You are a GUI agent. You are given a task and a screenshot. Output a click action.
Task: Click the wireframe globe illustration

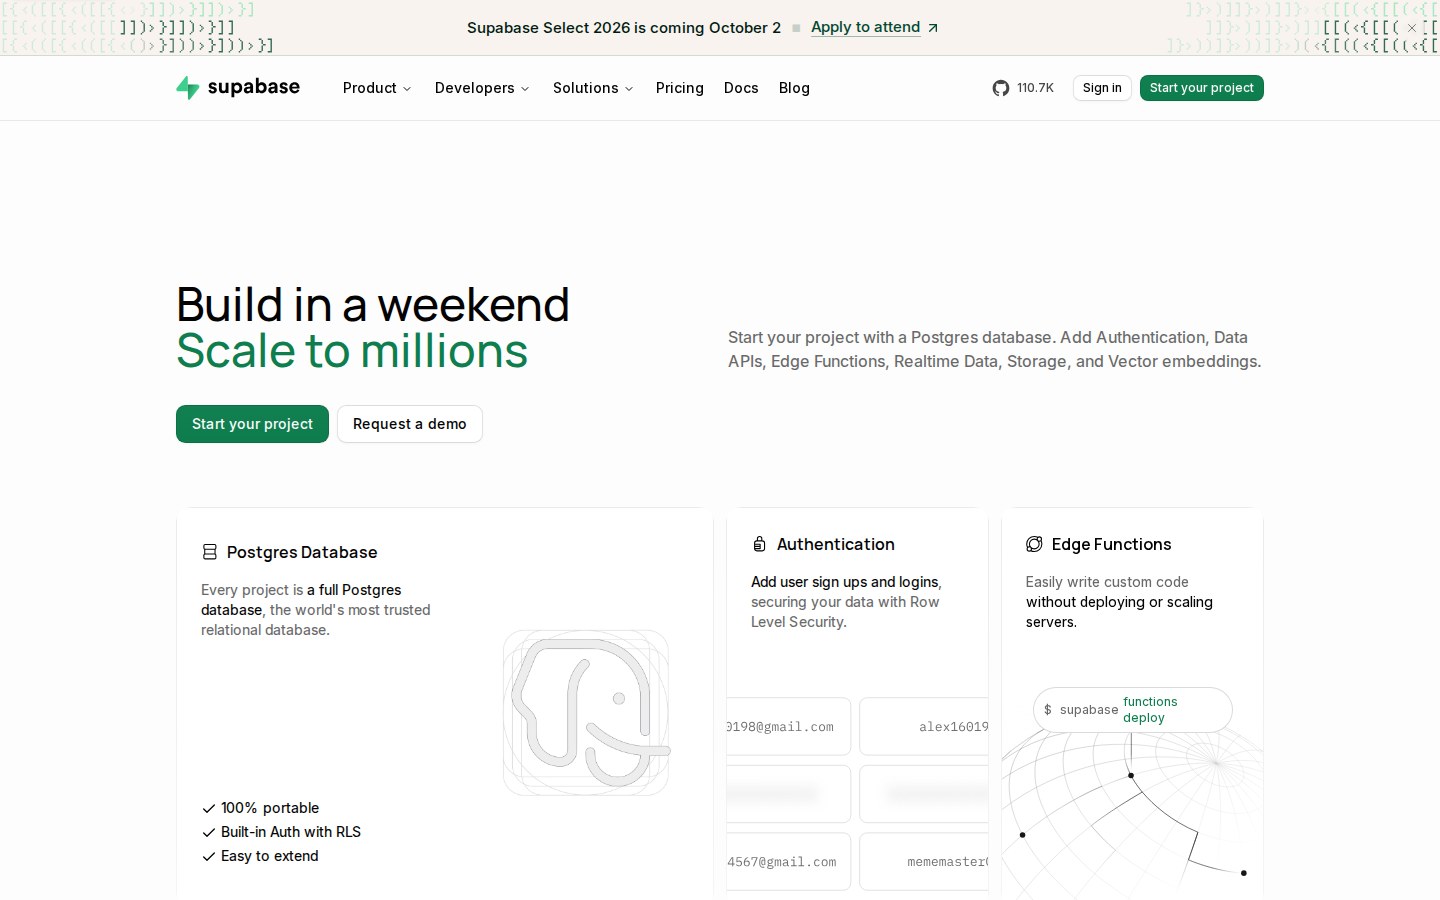(1132, 814)
